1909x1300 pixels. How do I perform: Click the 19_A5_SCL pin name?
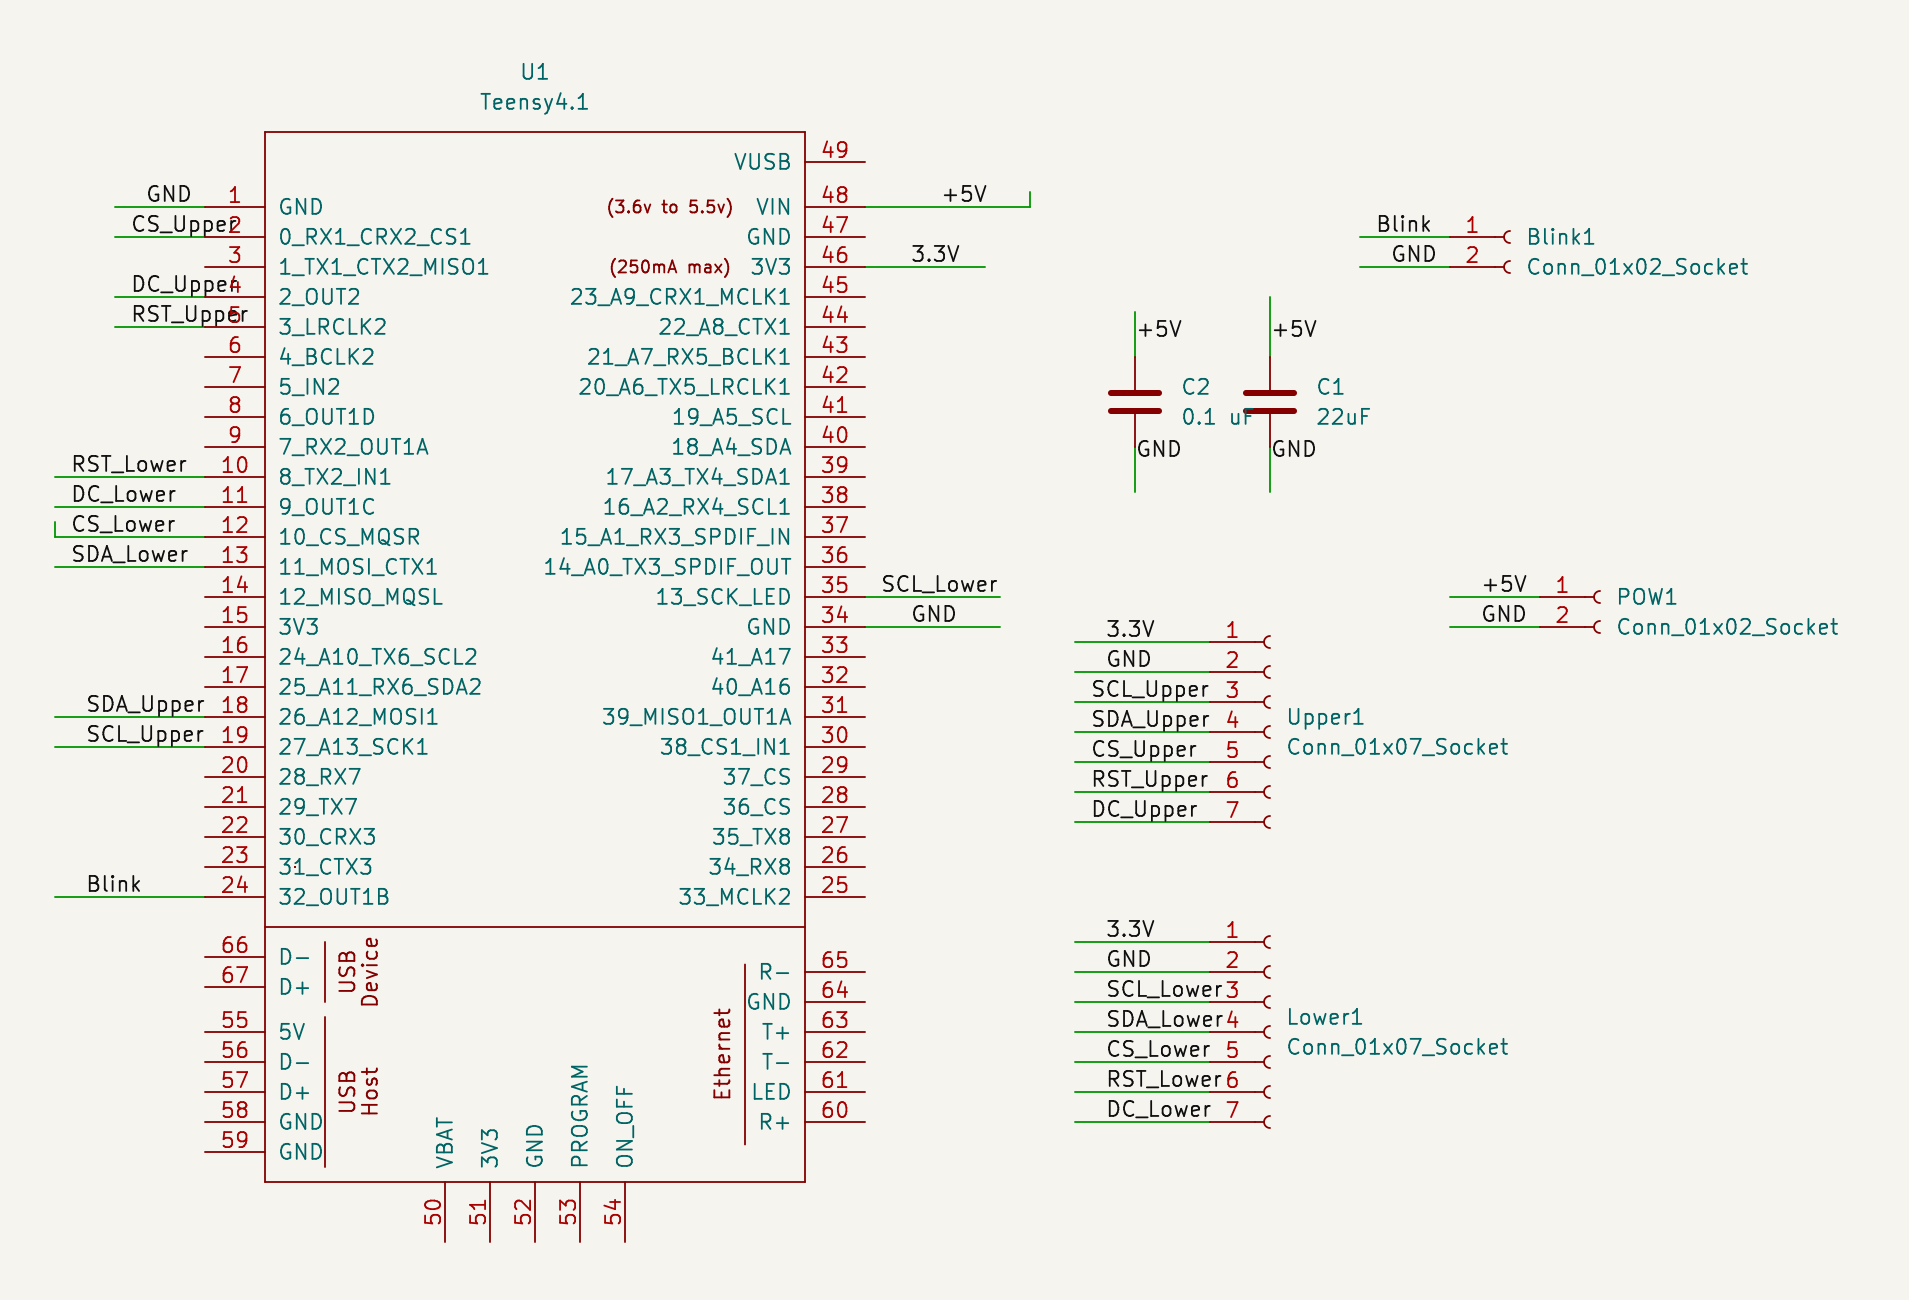tap(732, 417)
